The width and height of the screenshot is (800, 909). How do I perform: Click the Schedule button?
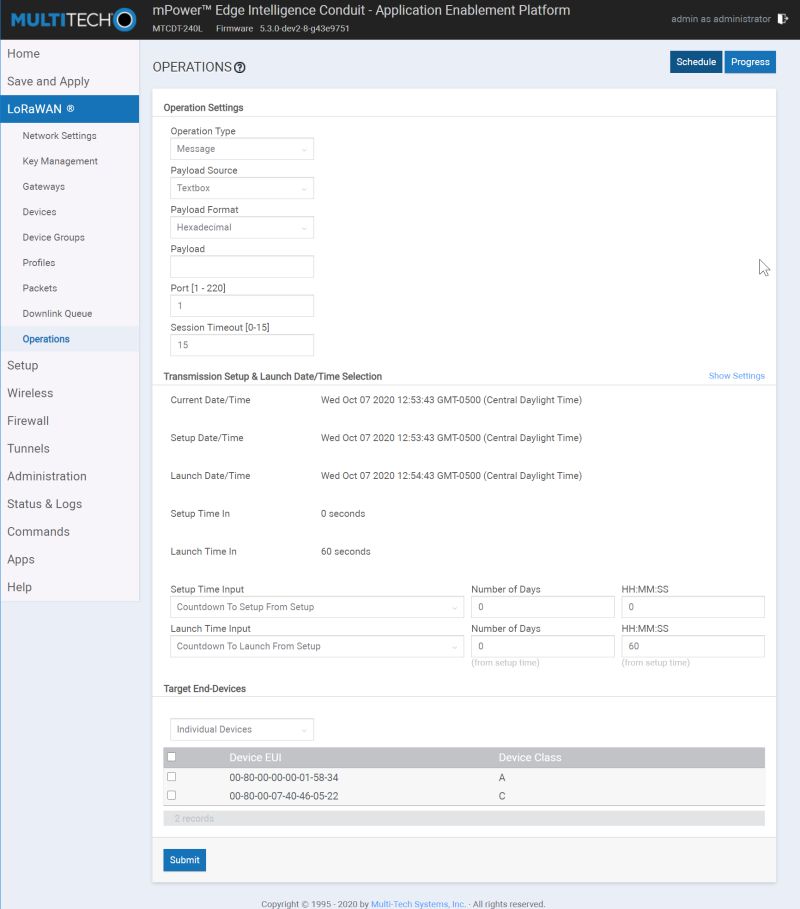coord(696,62)
